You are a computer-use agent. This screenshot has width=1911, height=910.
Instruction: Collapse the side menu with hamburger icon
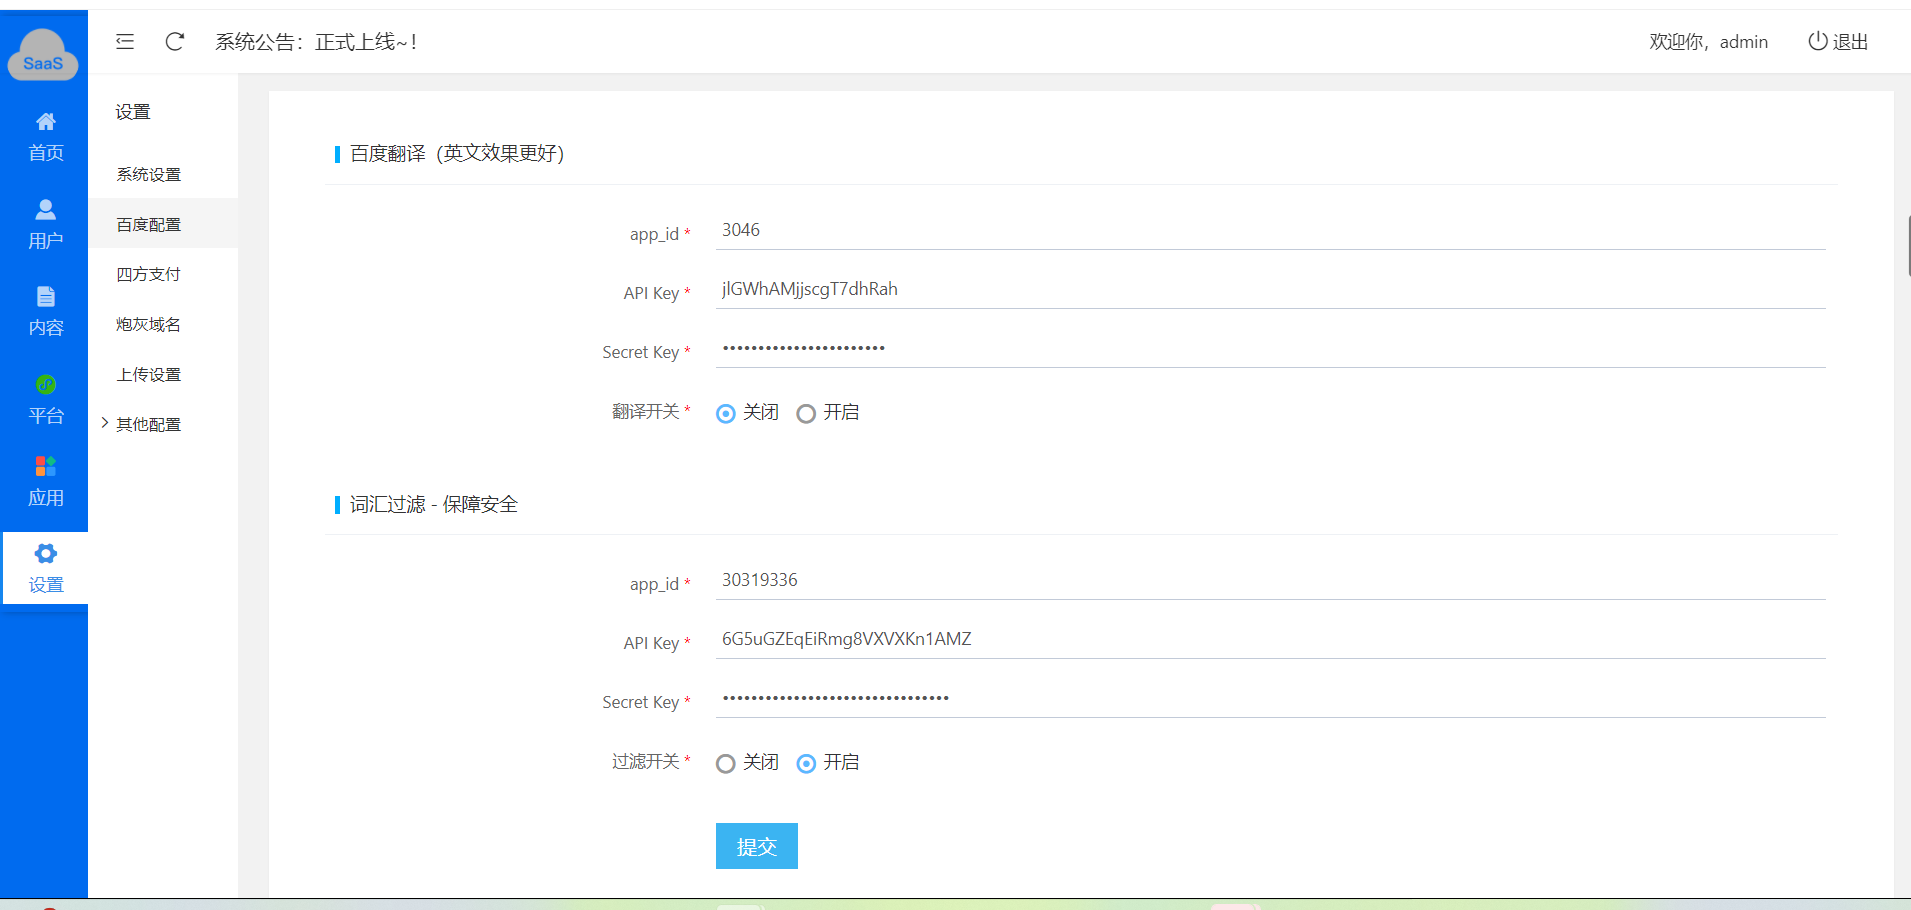coord(125,41)
